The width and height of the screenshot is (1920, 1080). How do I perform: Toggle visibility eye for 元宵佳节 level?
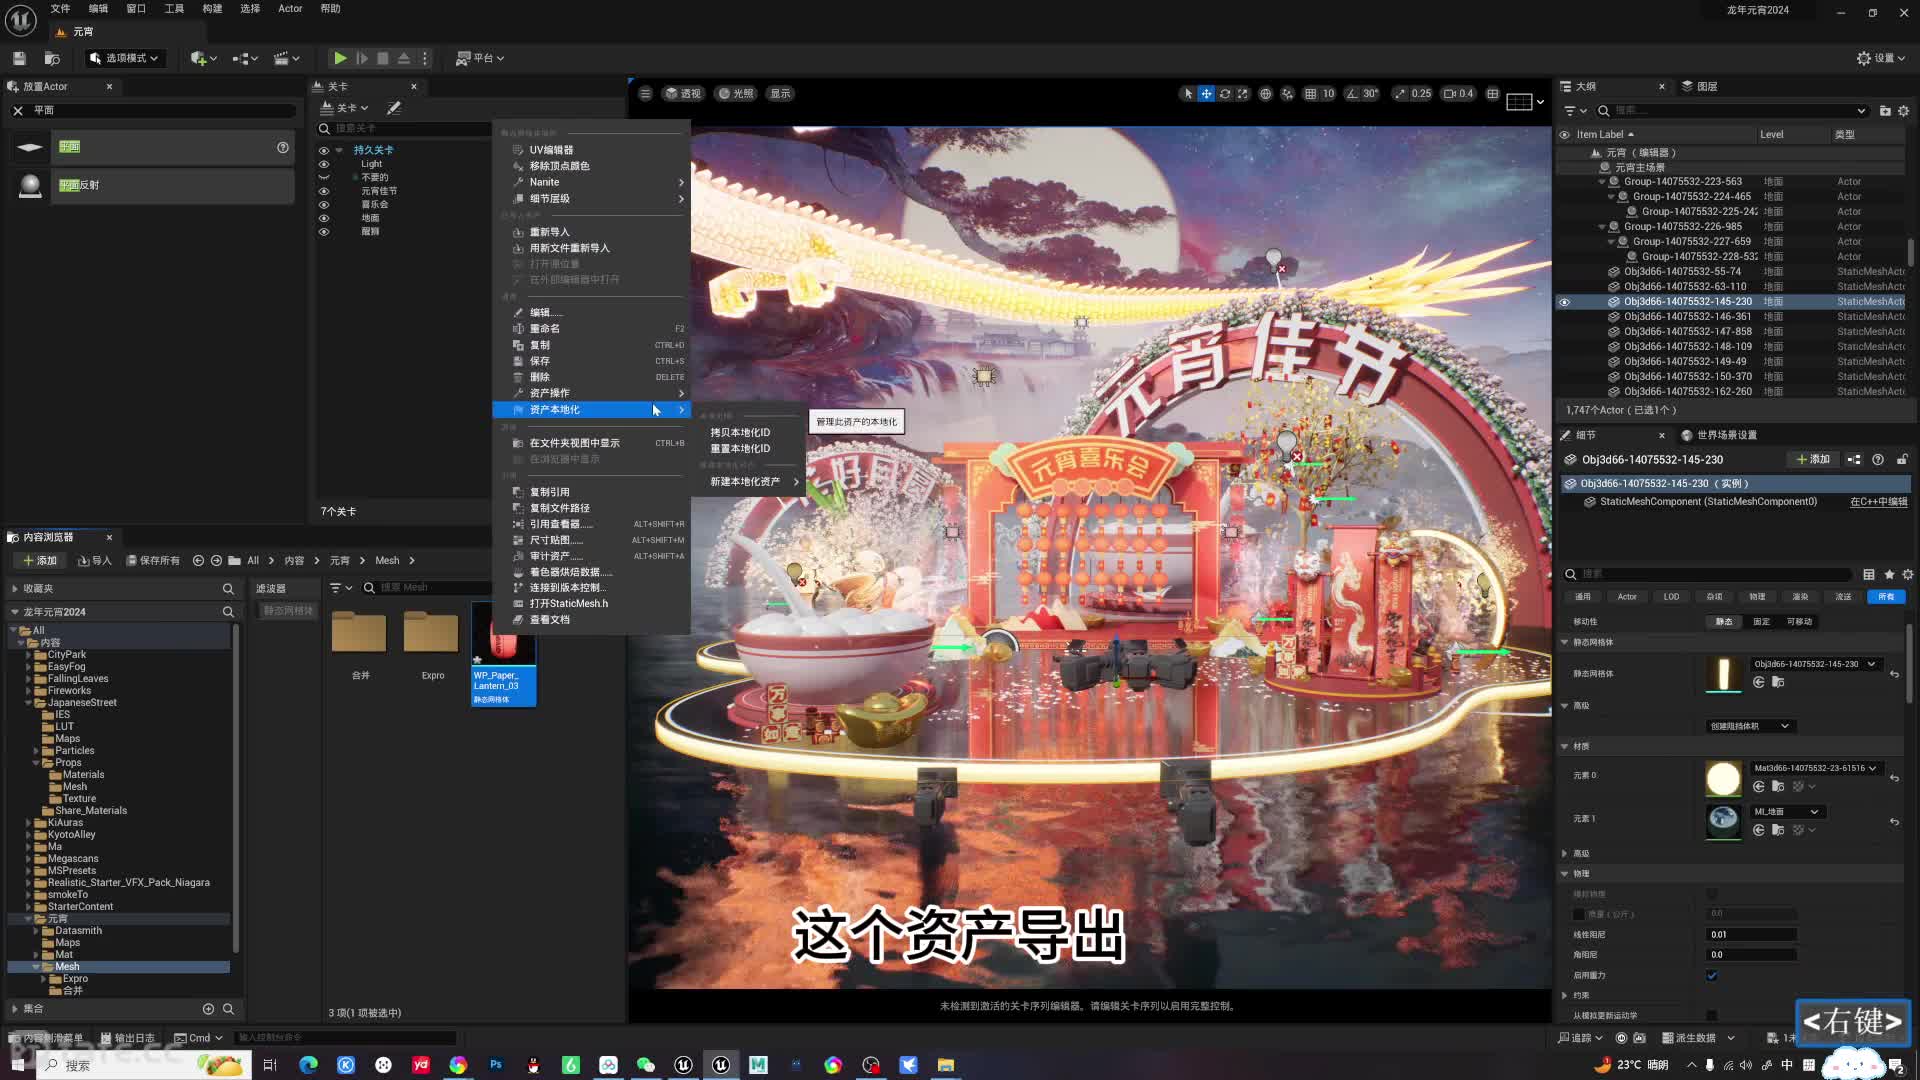(324, 191)
